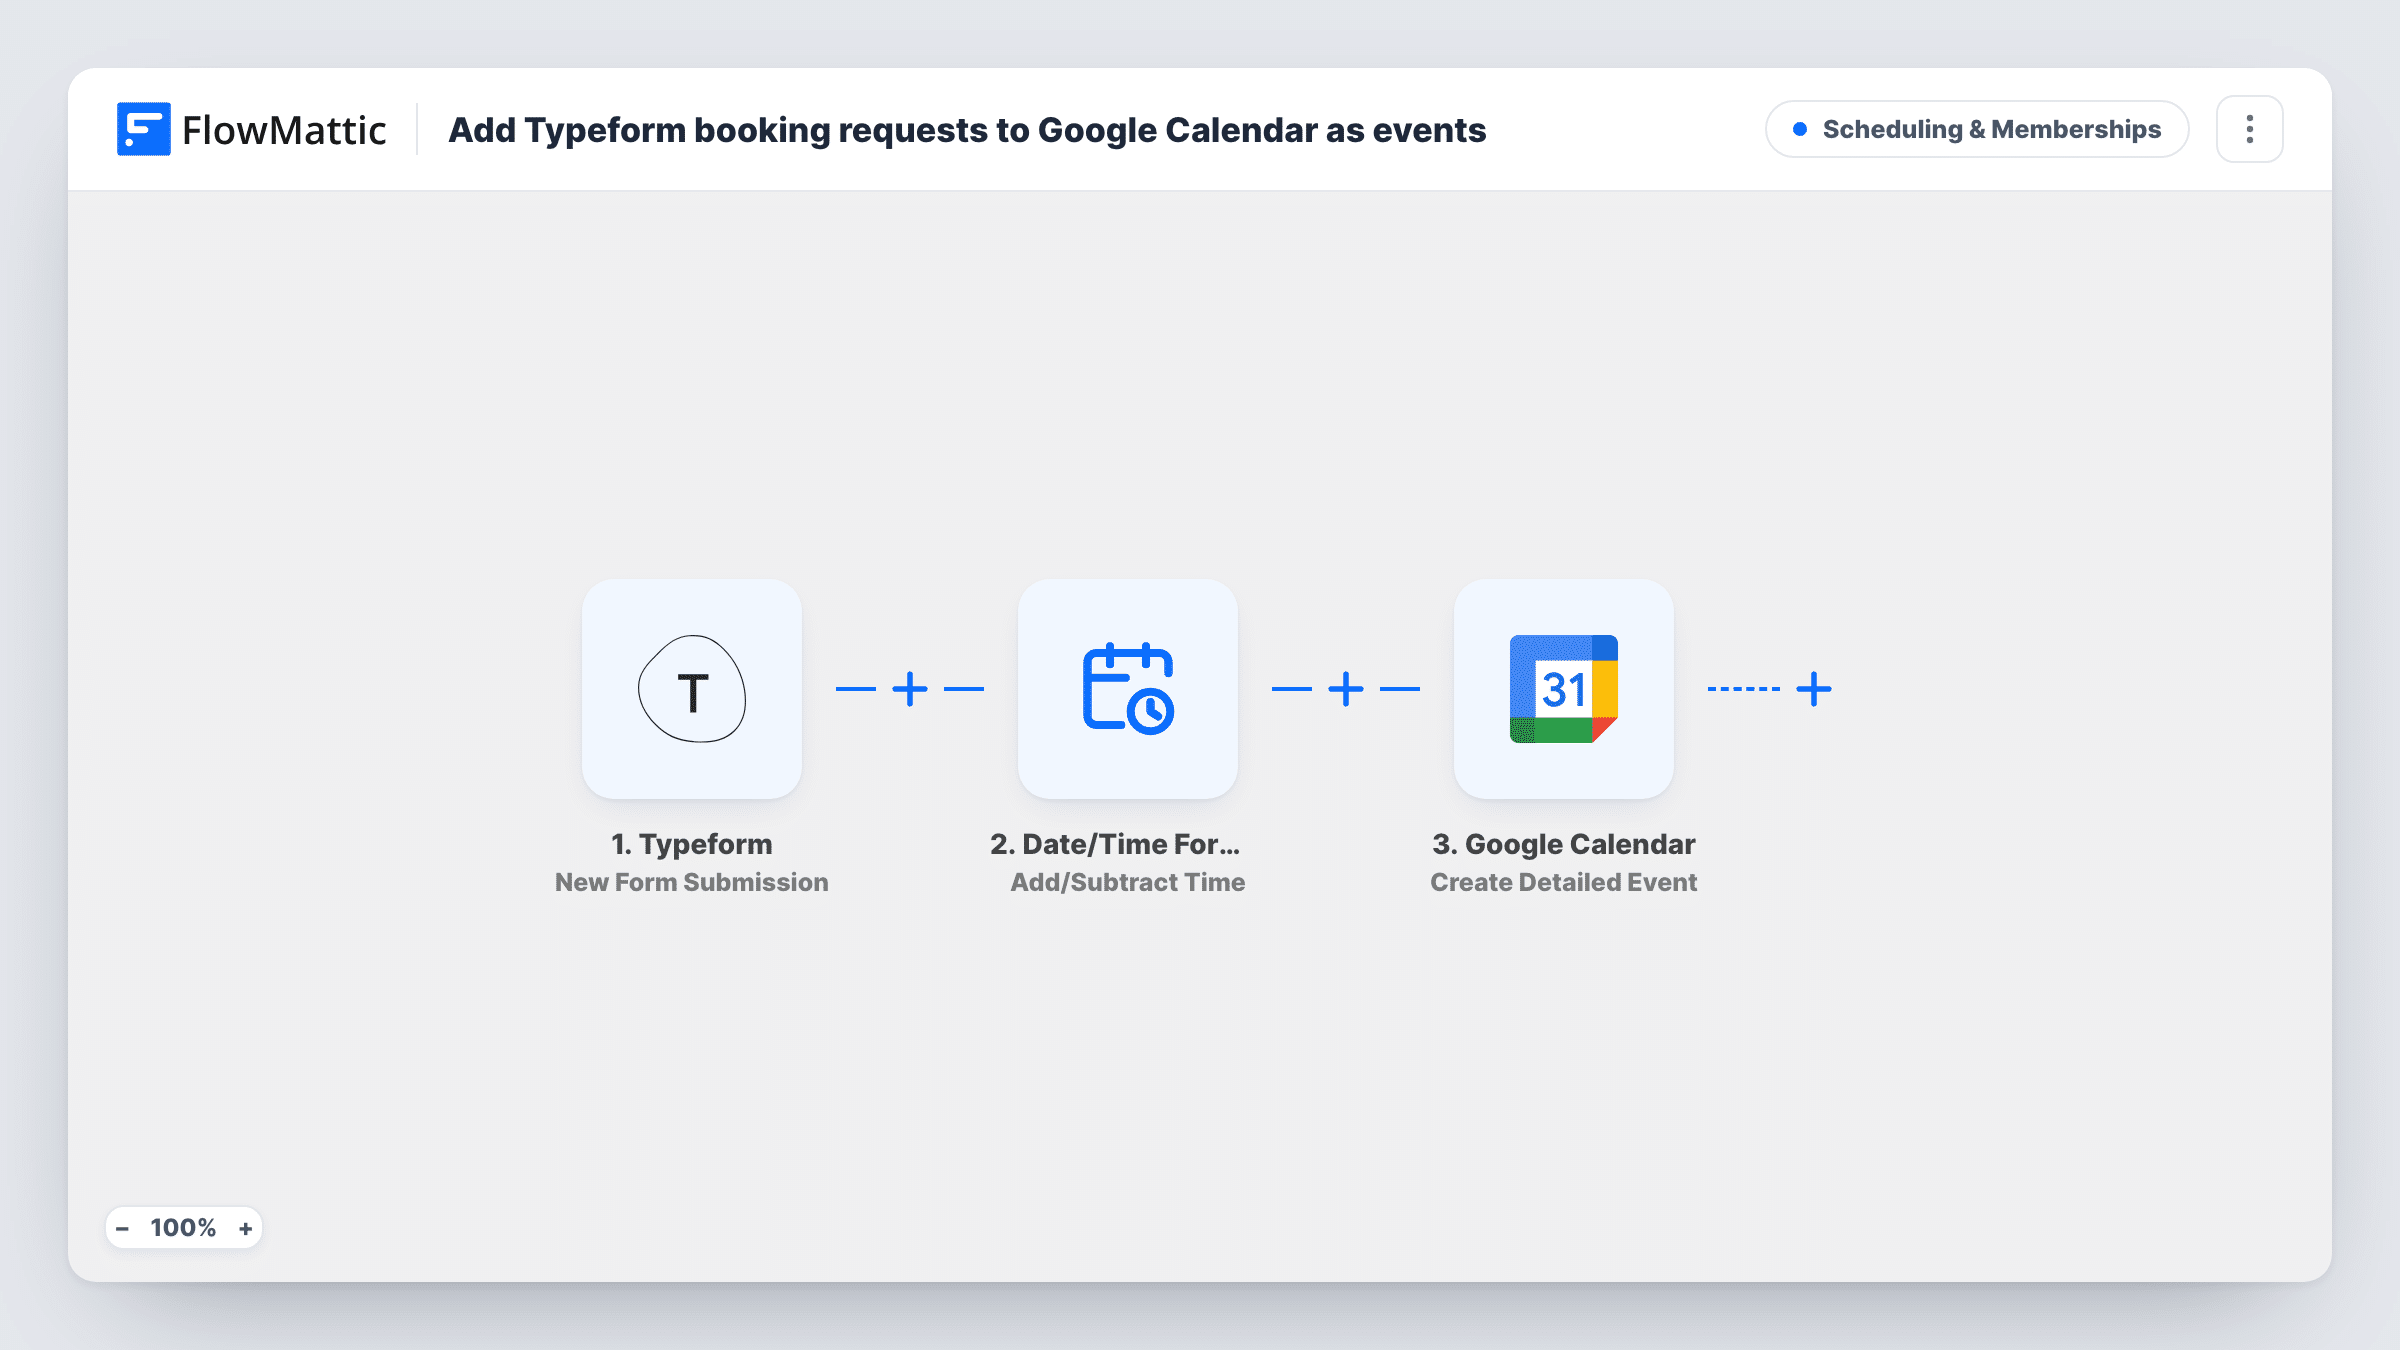This screenshot has height=1350, width=2400.
Task: Open the Typeform trigger step icon
Action: coord(692,689)
